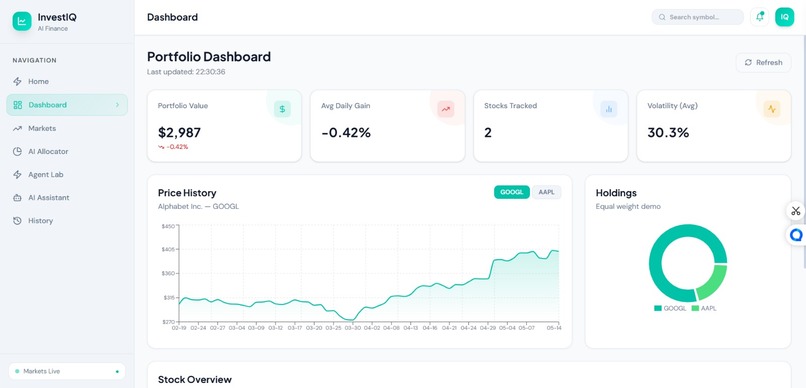Click the Stock Overview heading
This screenshot has height=388, width=806.
click(x=195, y=380)
